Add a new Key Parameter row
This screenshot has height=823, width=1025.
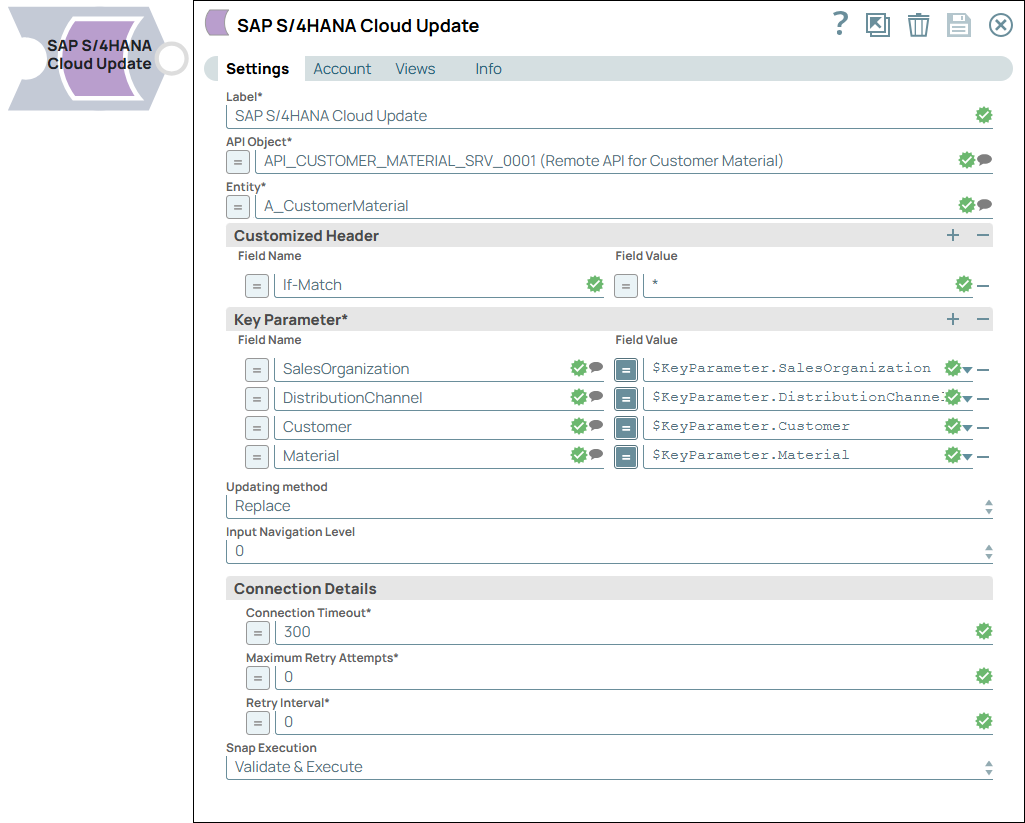(953, 319)
